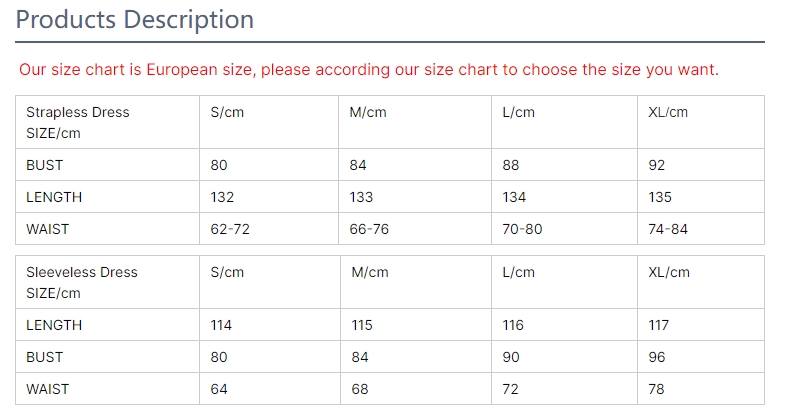
Task: Click the Sleeveless Dress waist value 78
Action: click(656, 389)
